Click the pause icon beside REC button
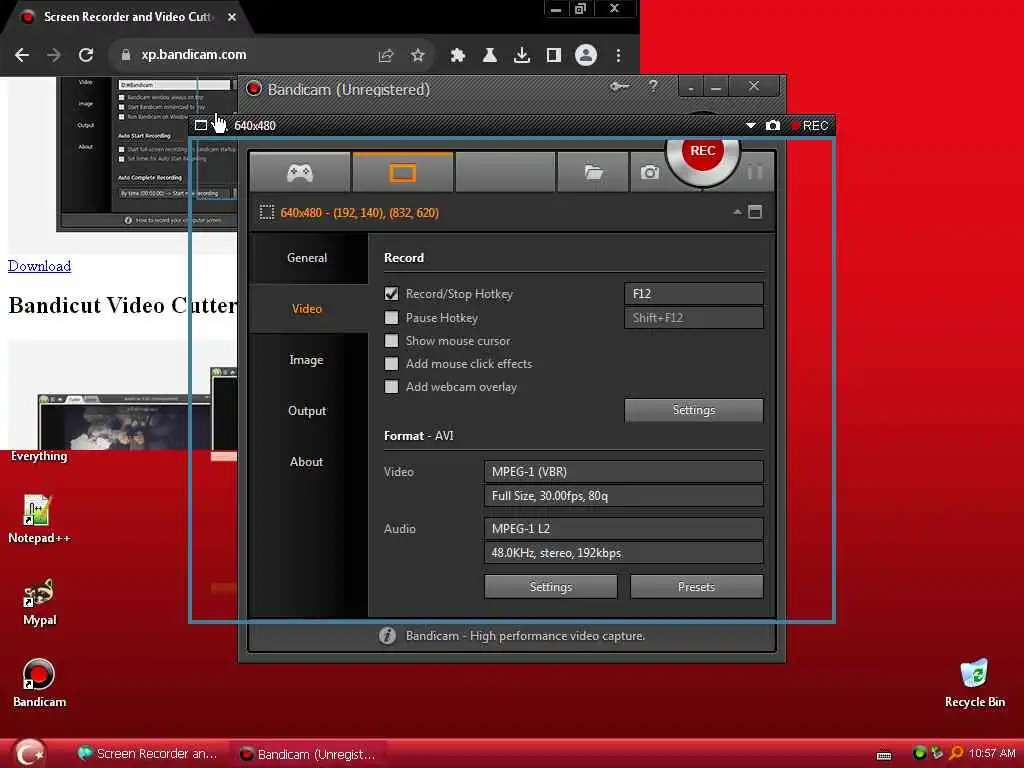 tap(755, 172)
